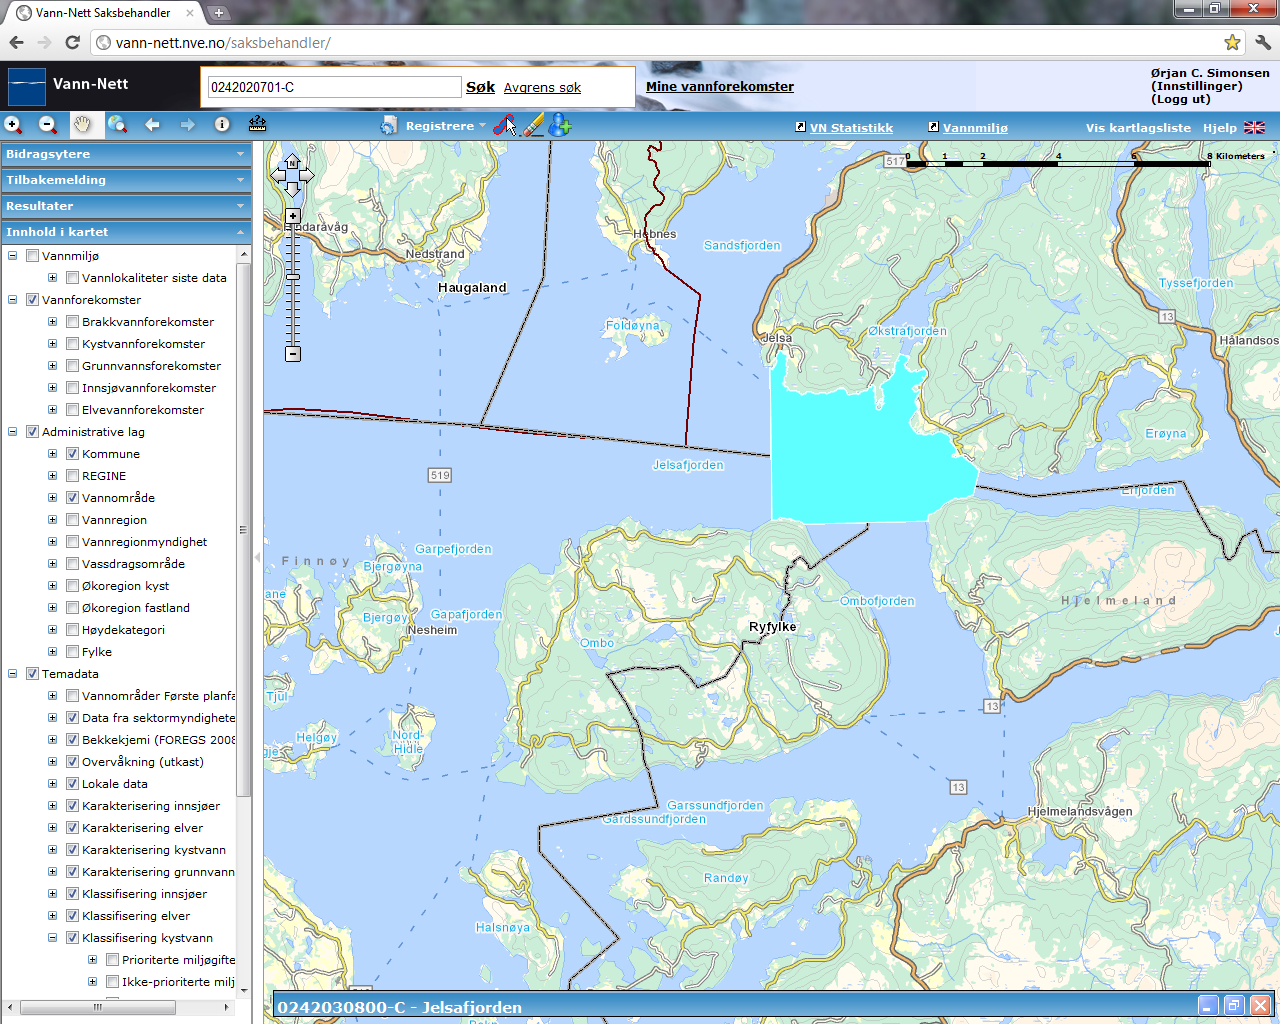Click the Vann-Nett logo

(x=27, y=87)
